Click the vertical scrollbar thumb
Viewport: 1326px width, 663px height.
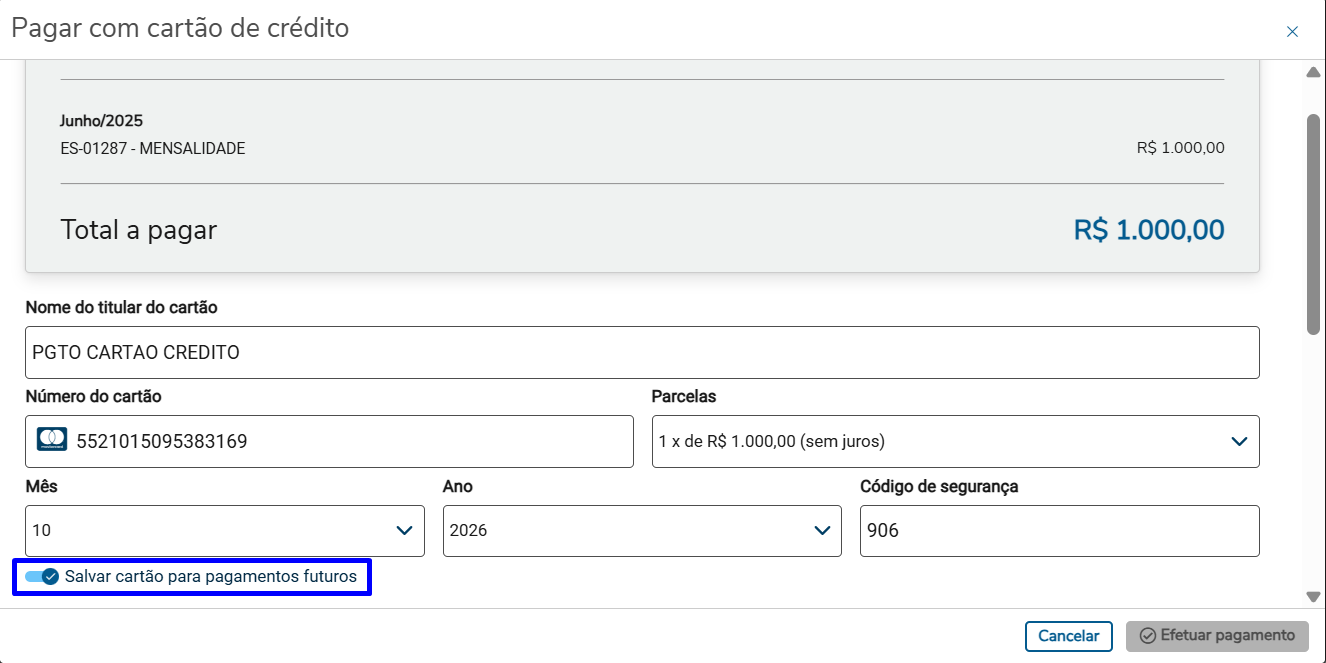pos(1313,223)
